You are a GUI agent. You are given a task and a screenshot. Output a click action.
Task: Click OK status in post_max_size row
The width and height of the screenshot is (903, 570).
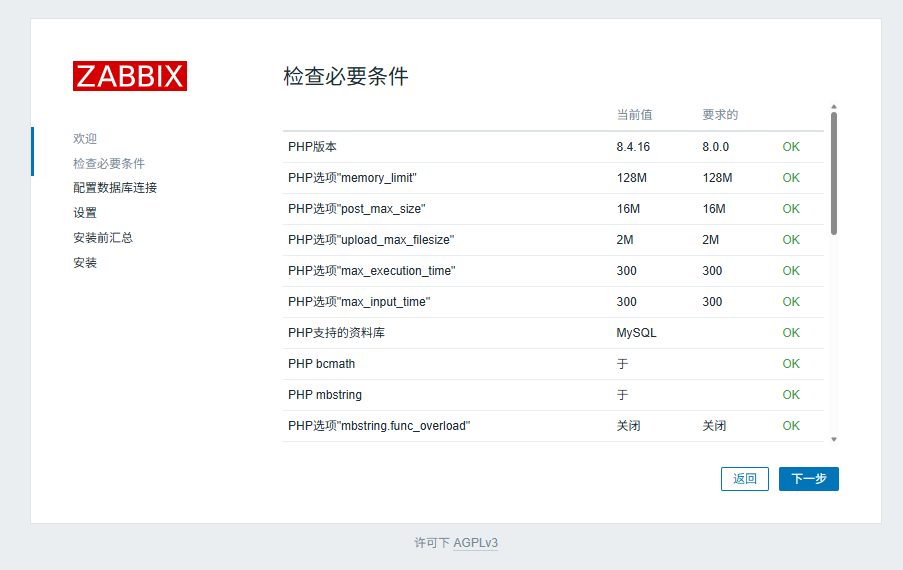[791, 209]
